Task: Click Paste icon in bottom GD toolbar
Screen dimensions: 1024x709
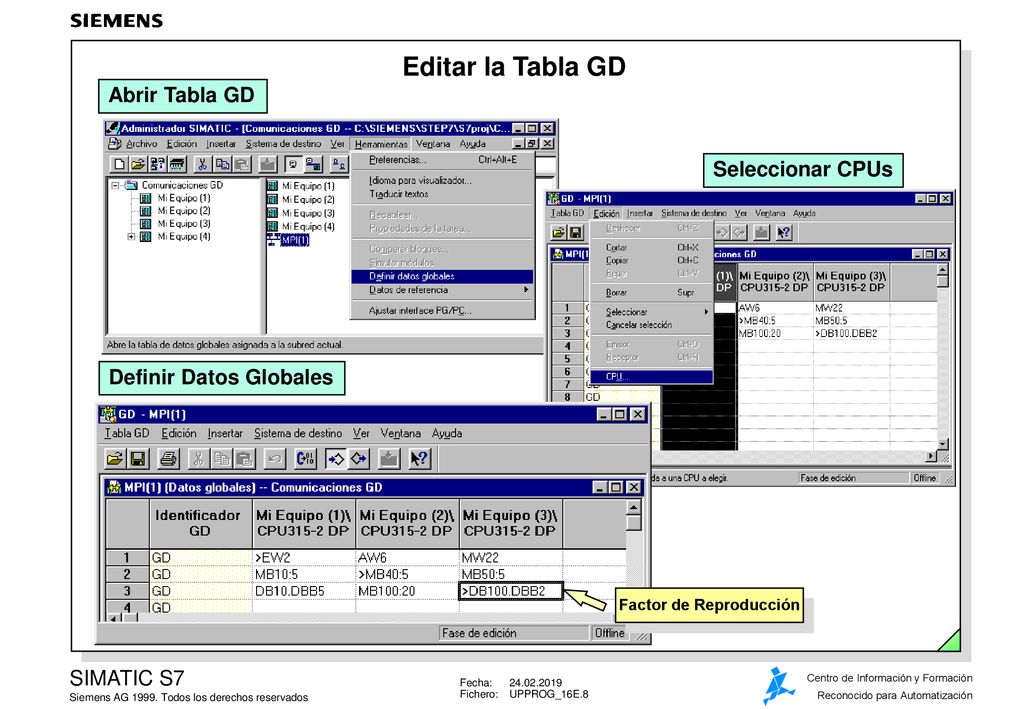Action: pos(244,459)
